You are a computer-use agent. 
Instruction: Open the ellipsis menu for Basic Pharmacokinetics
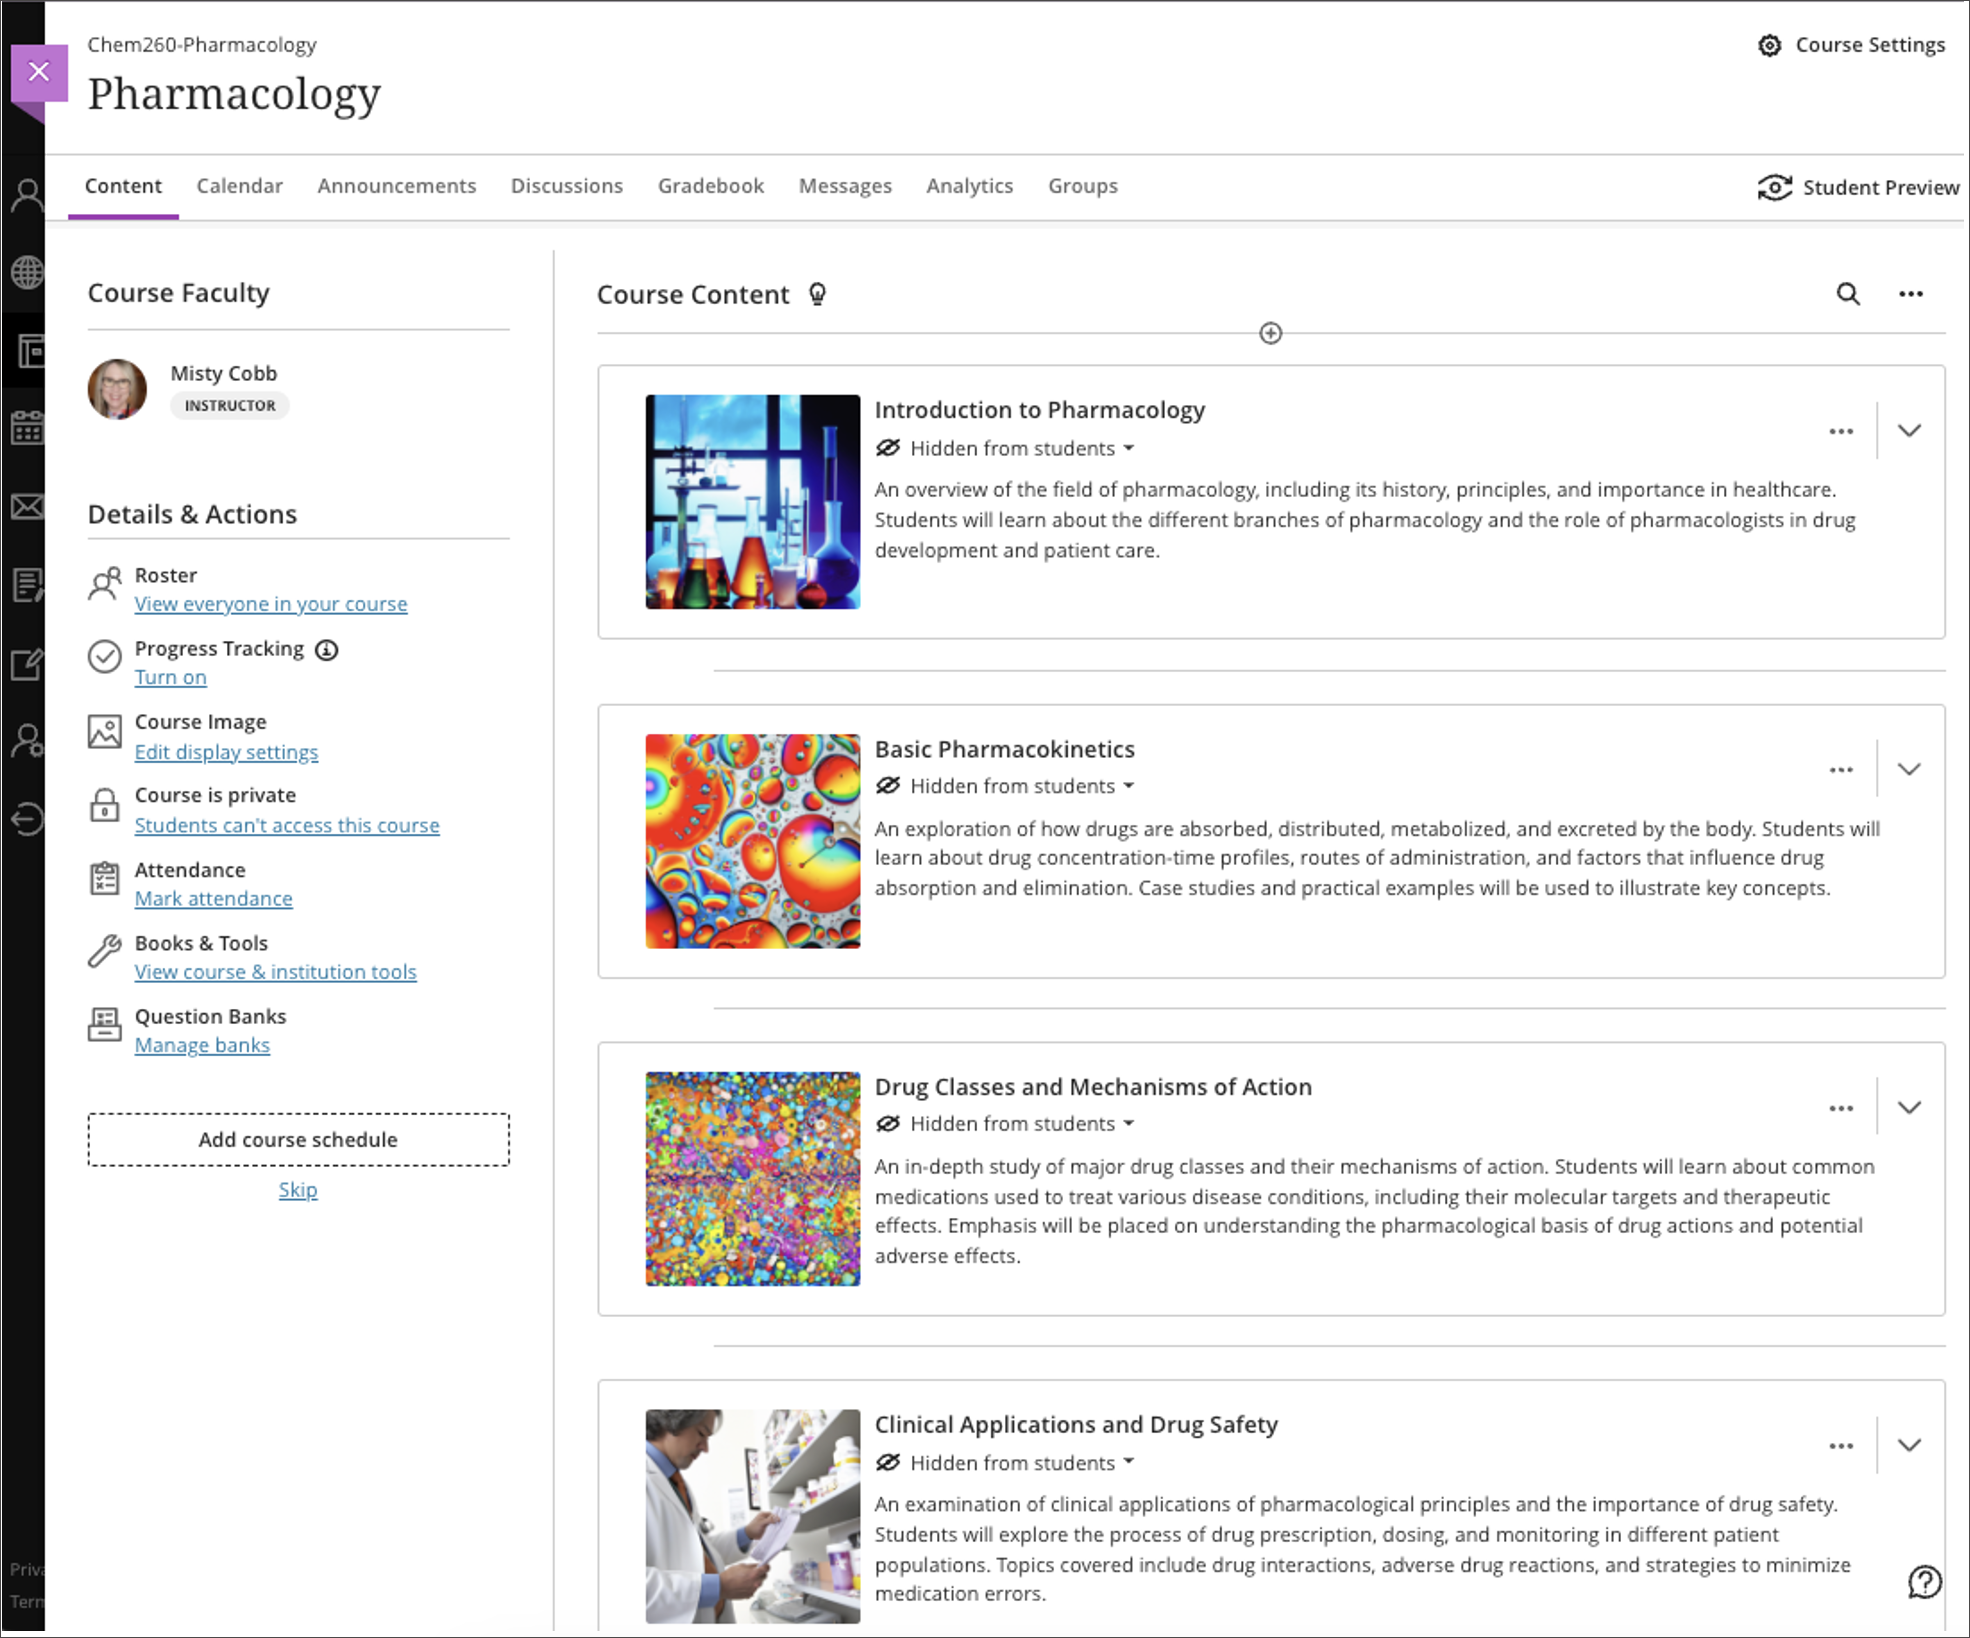(1841, 769)
